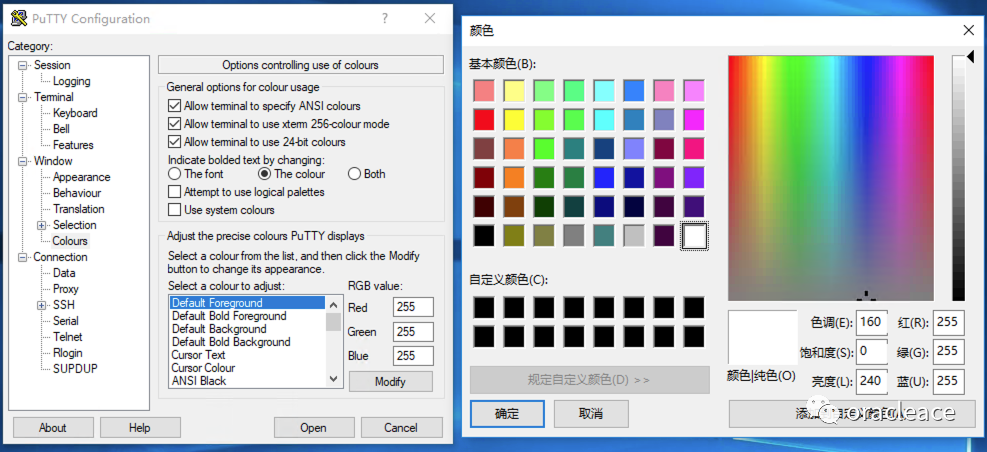Open the Bell category
The width and height of the screenshot is (987, 452).
61,129
